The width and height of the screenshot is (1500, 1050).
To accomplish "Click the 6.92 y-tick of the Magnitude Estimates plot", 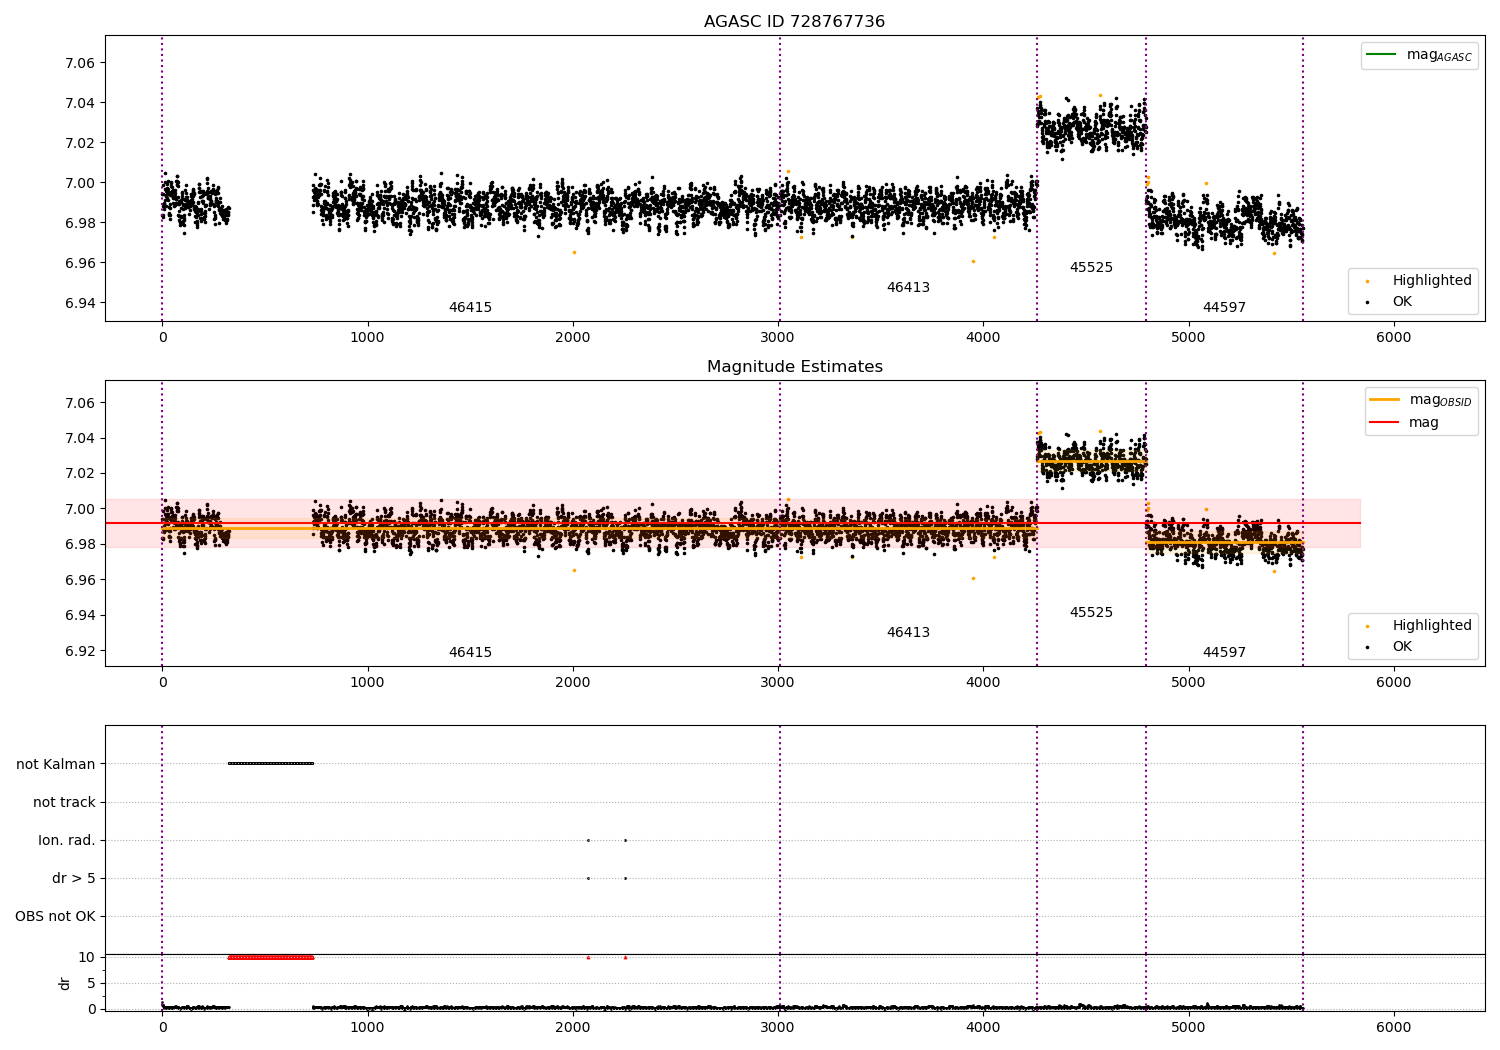I will tap(80, 651).
